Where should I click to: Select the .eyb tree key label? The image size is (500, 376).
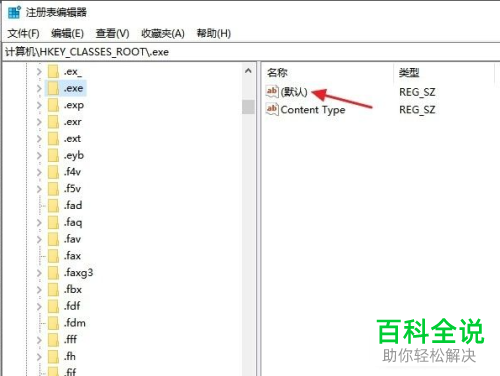[74, 156]
